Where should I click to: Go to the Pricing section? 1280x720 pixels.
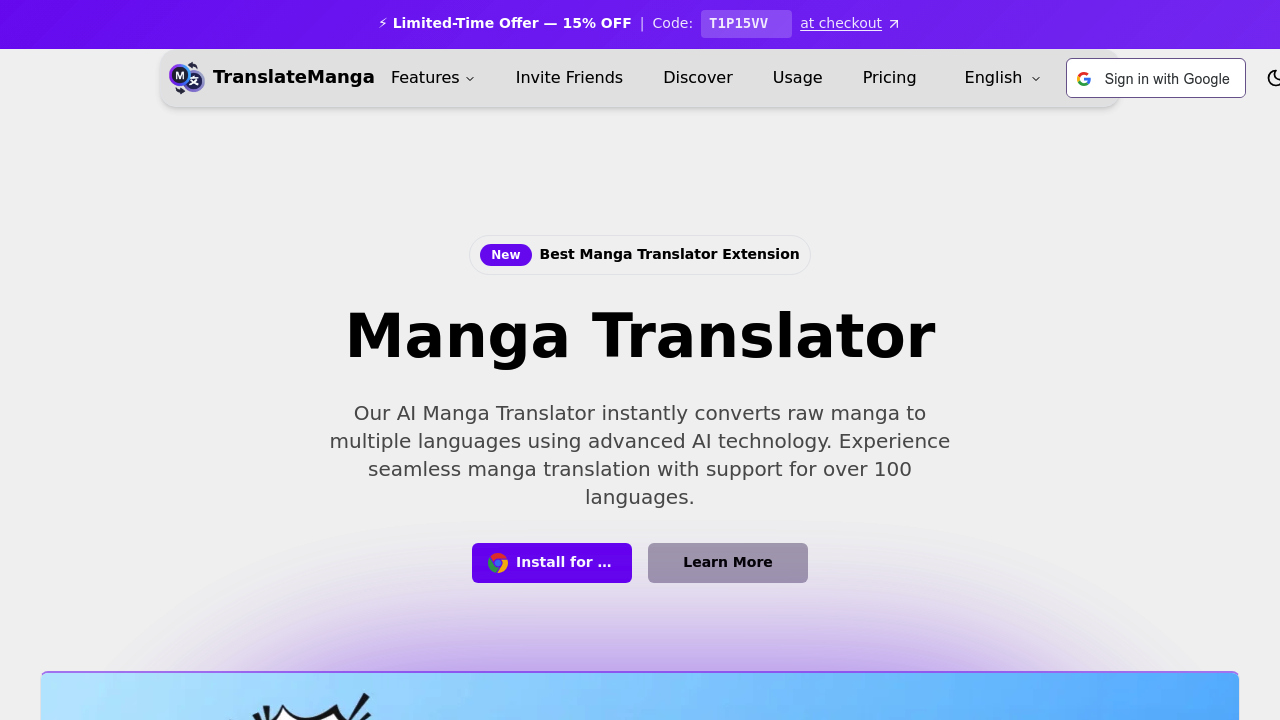pyautogui.click(x=889, y=77)
